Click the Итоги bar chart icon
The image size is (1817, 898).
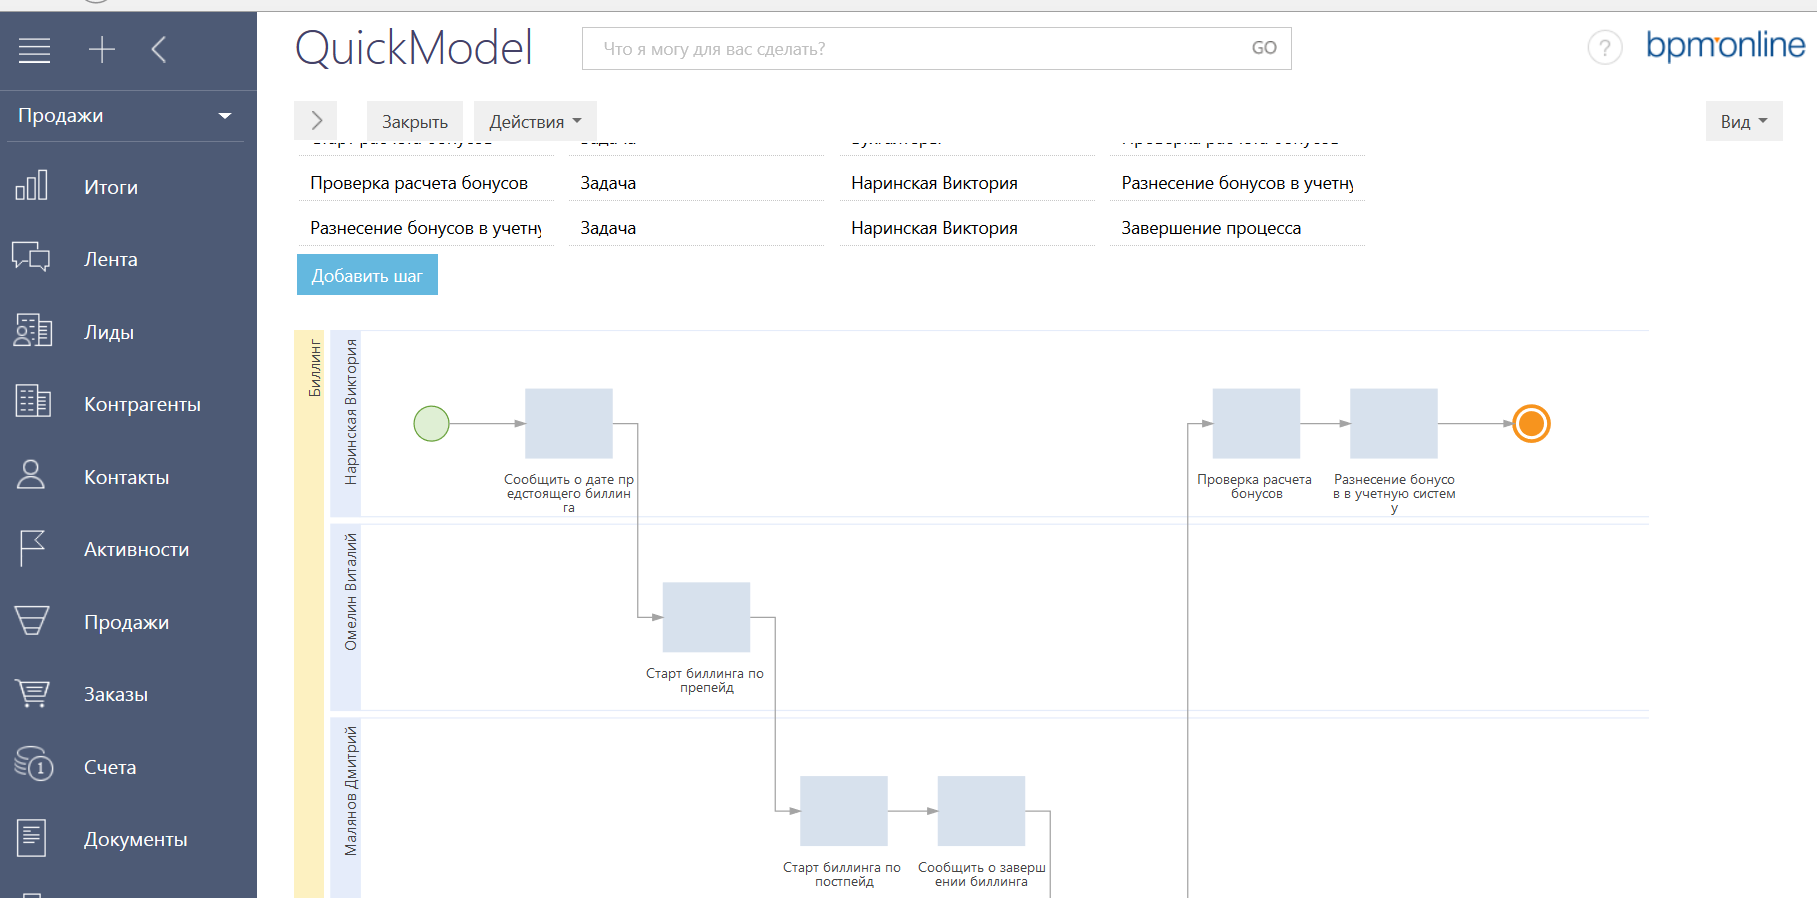(x=32, y=186)
